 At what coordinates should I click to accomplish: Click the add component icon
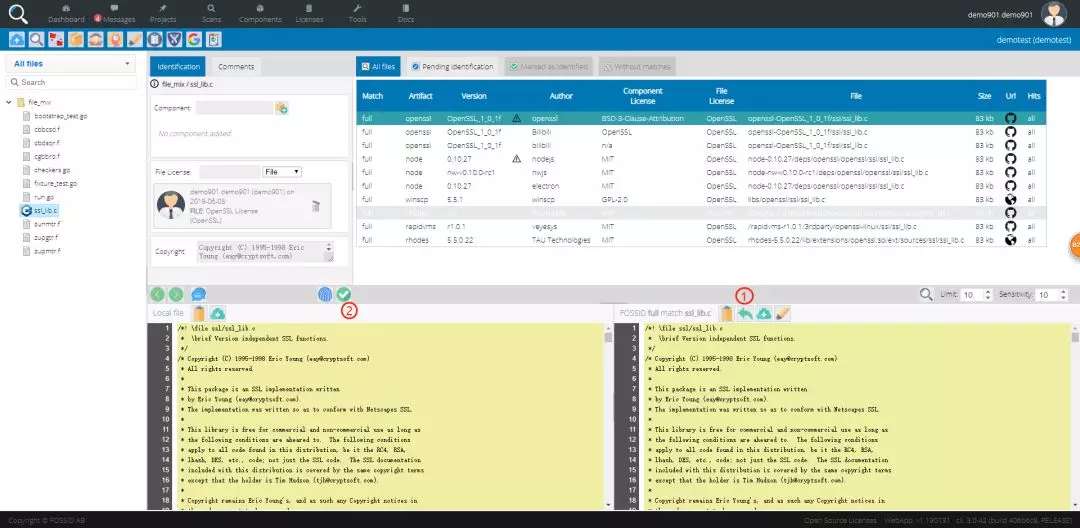tap(281, 108)
